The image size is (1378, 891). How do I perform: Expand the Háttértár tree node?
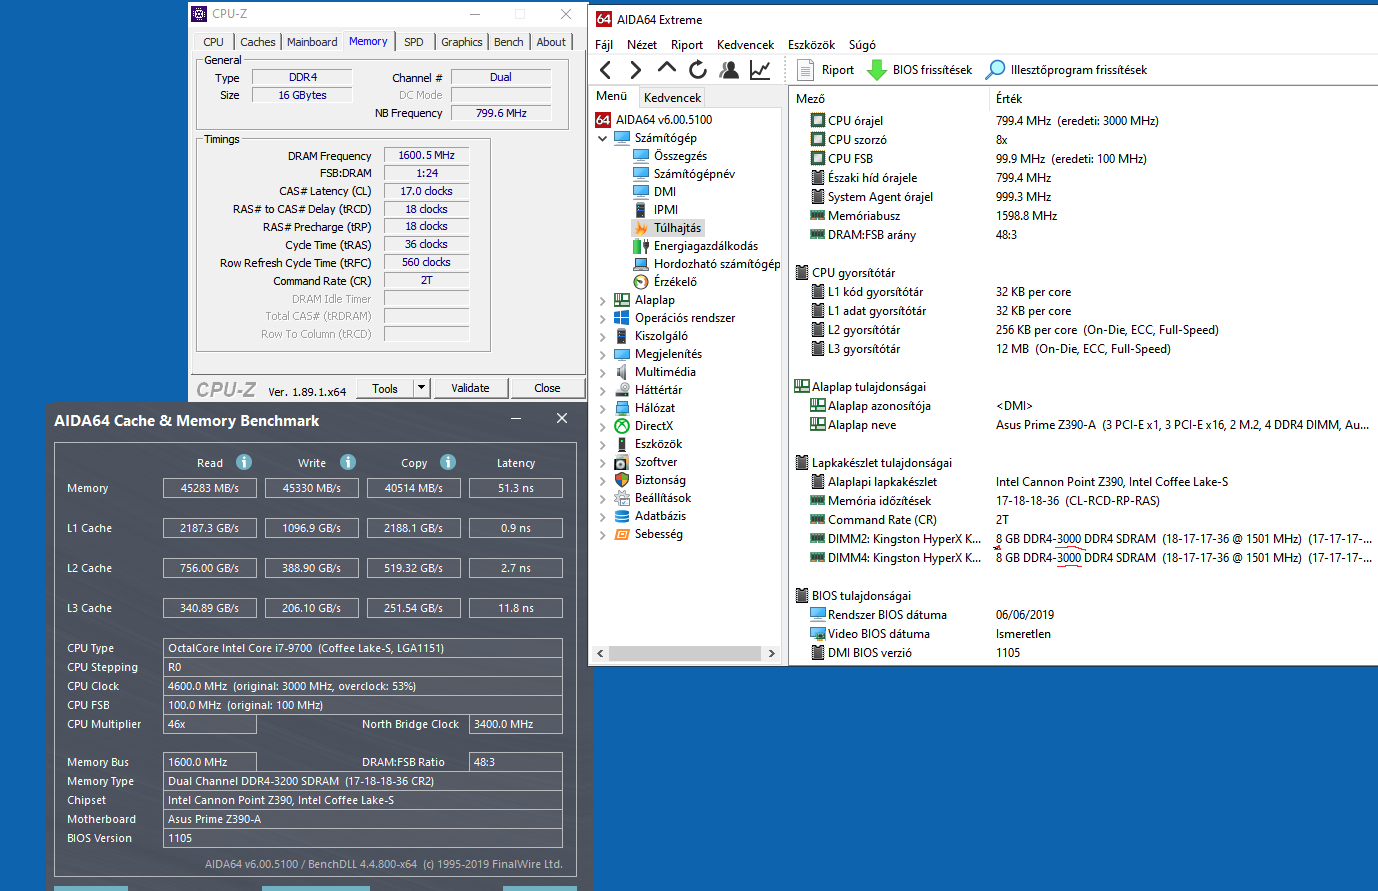click(x=603, y=390)
